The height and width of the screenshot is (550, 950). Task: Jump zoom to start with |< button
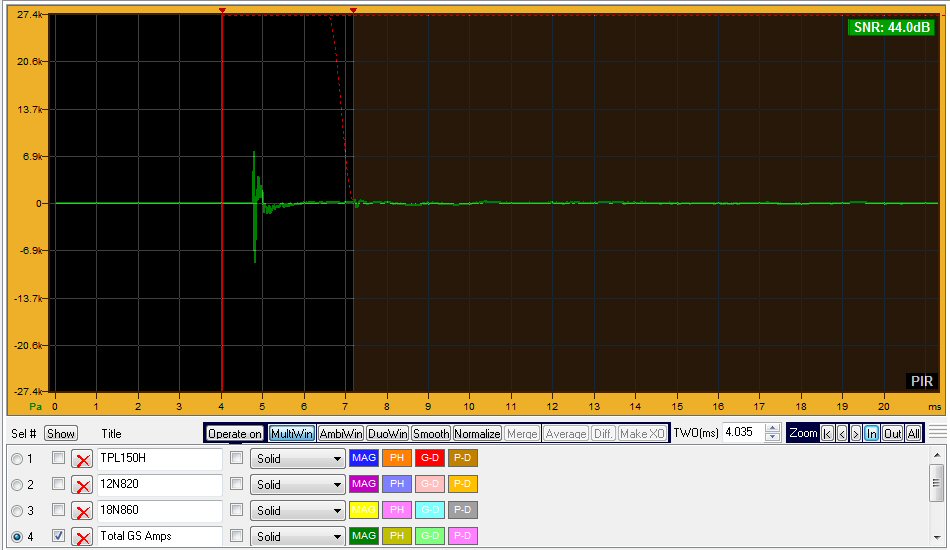[x=827, y=433]
